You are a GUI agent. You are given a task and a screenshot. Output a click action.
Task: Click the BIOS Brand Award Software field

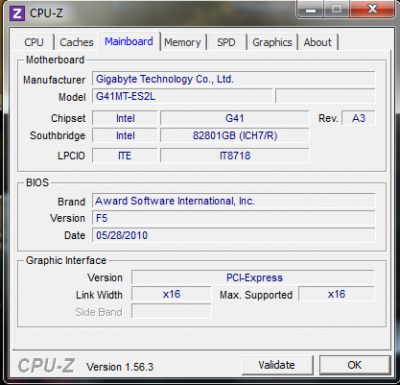pyautogui.click(x=233, y=201)
